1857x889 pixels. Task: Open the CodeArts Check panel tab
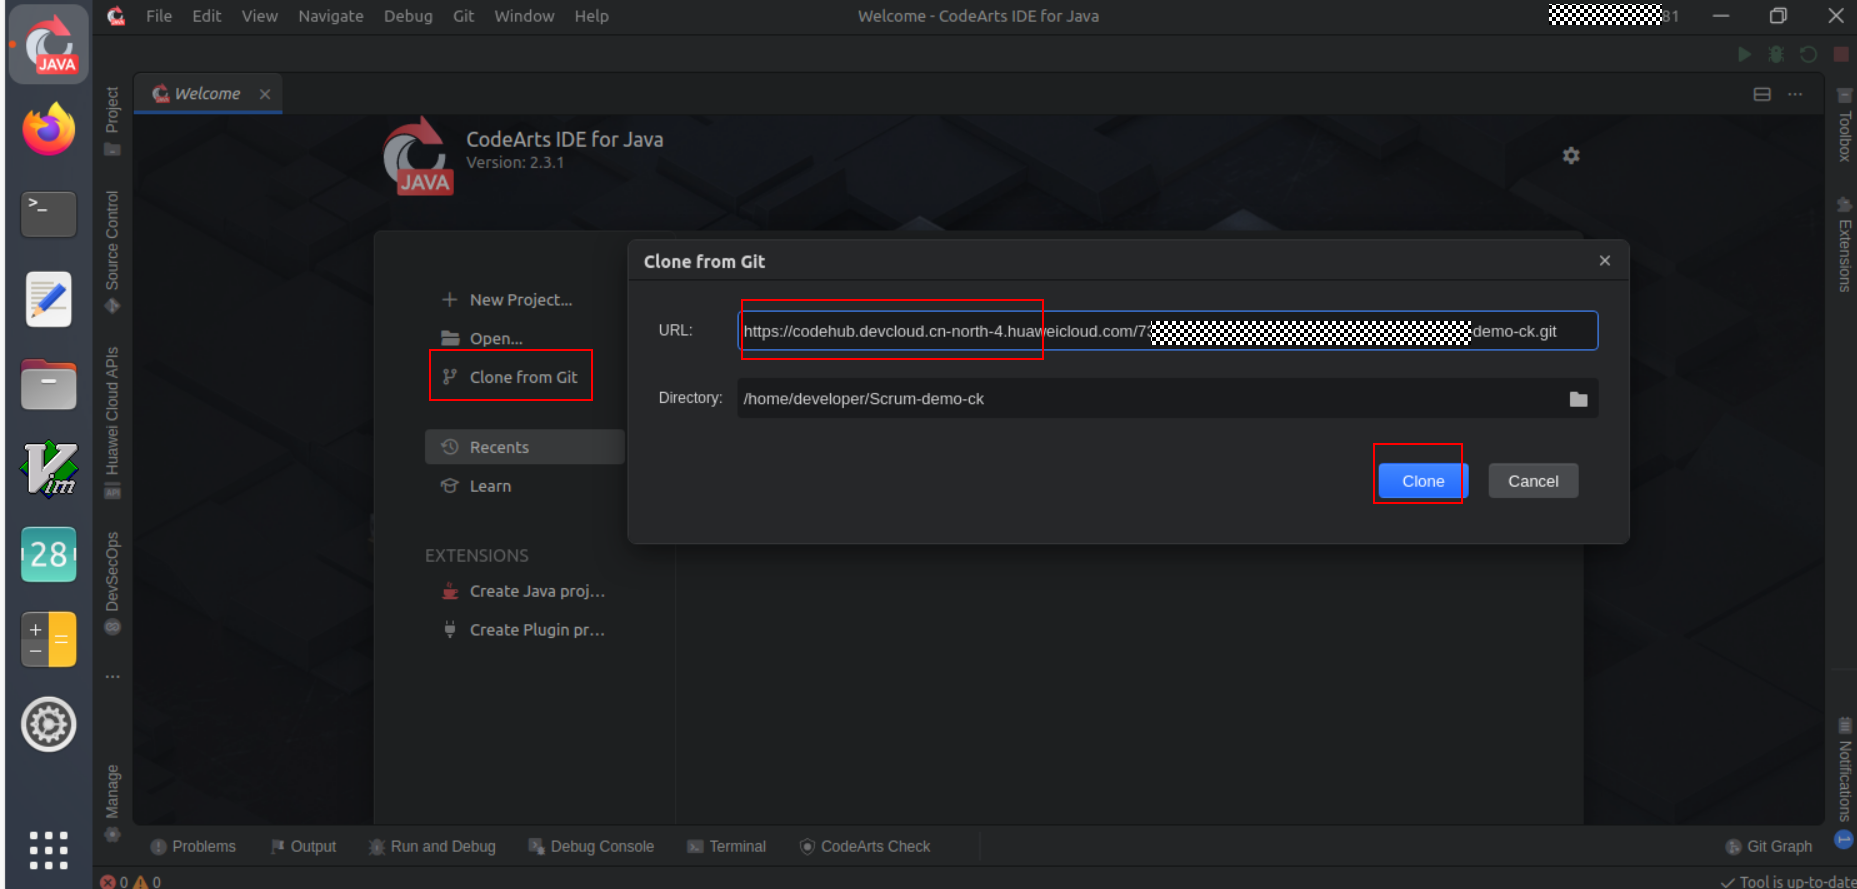[x=865, y=846]
